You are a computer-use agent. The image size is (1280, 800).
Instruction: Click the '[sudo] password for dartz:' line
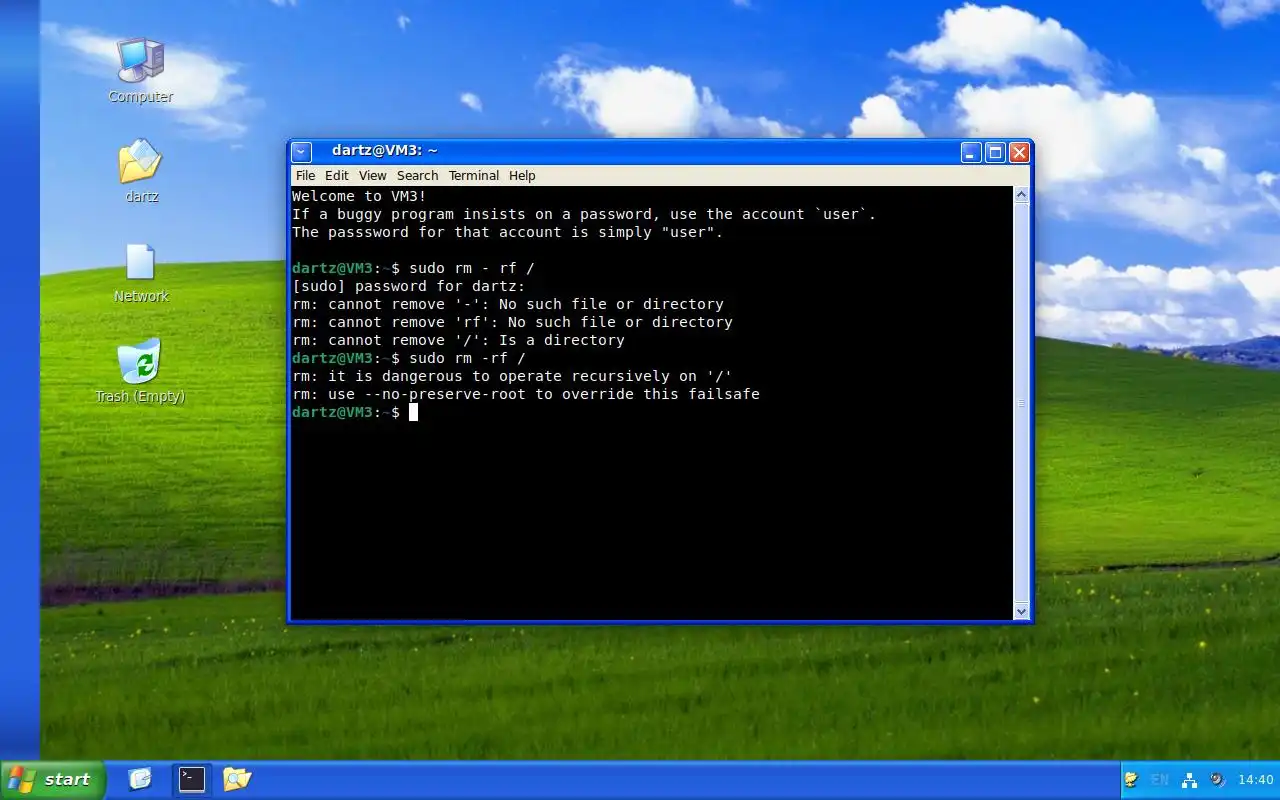click(x=408, y=286)
